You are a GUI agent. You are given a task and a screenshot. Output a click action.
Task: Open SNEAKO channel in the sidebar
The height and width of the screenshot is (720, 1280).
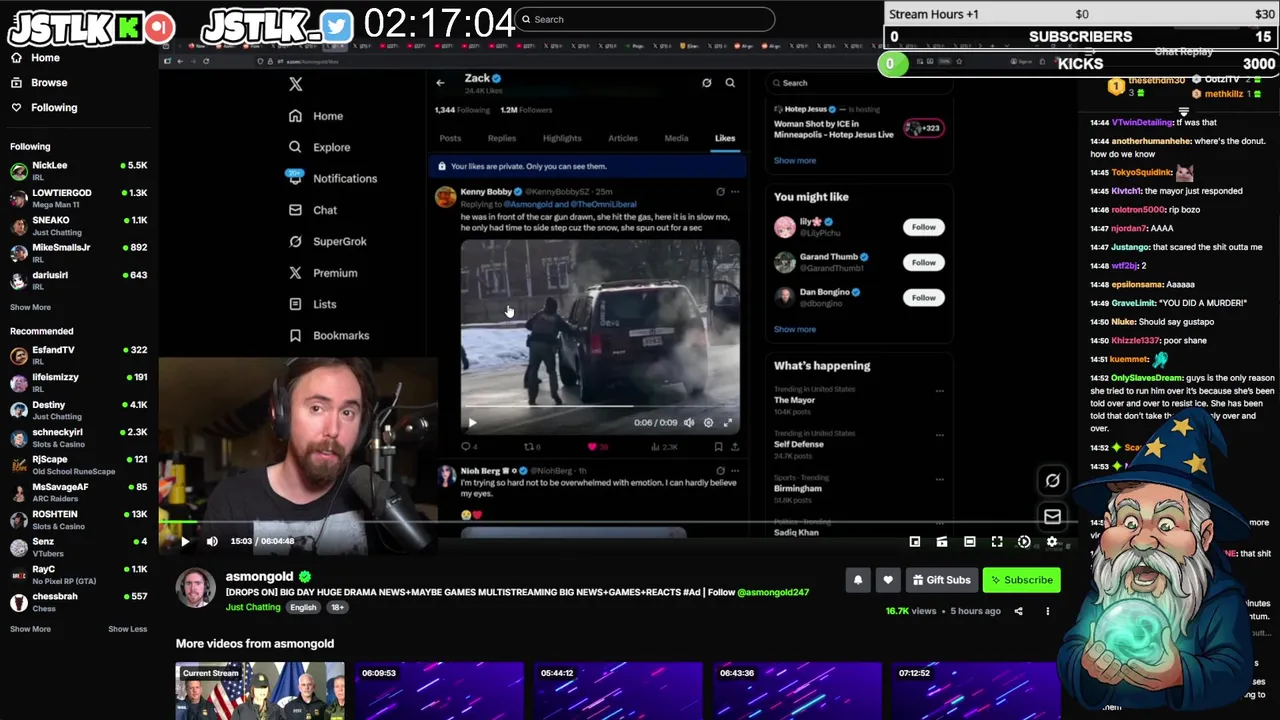point(78,225)
